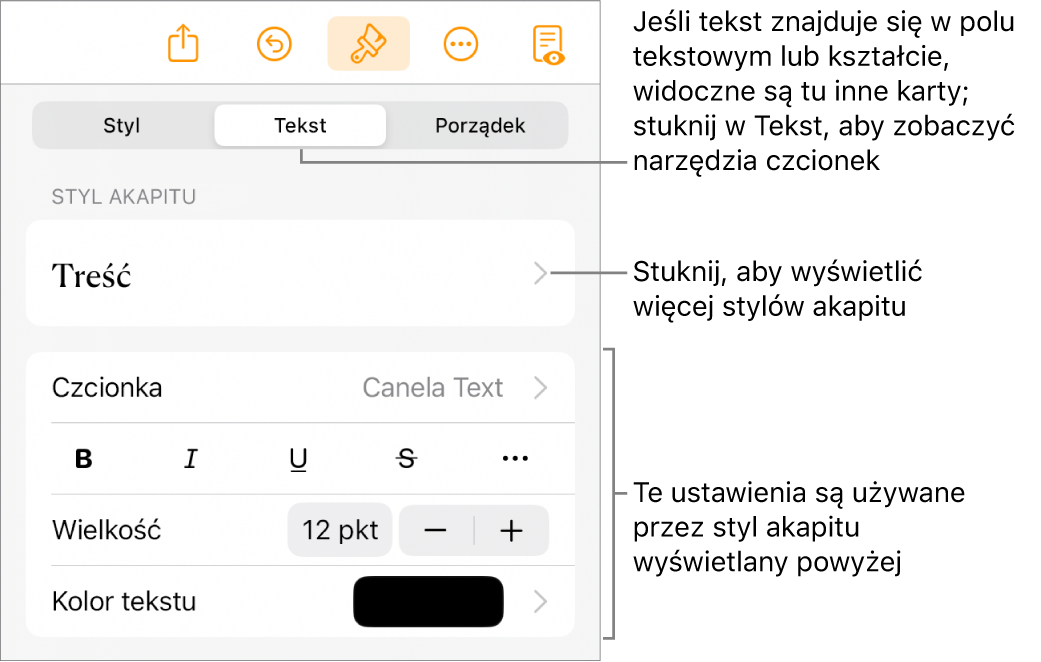Select the Tekst tab
The height and width of the screenshot is (662, 1041).
pyautogui.click(x=300, y=125)
